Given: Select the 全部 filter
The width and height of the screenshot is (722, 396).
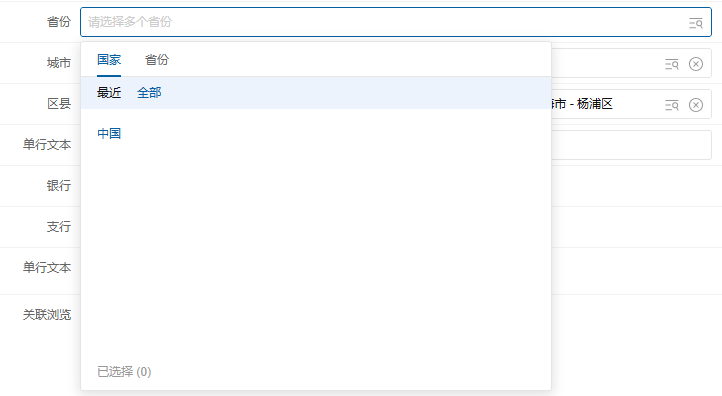Looking at the screenshot, I should 149,93.
